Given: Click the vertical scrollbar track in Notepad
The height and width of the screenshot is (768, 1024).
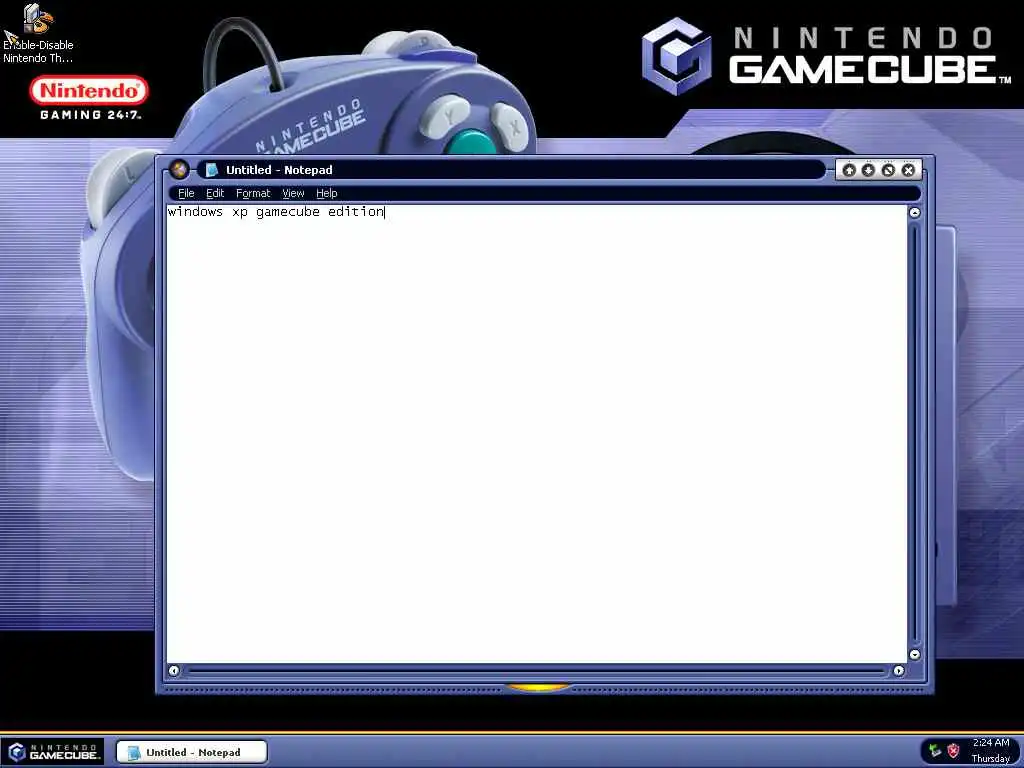Looking at the screenshot, I should (915, 433).
